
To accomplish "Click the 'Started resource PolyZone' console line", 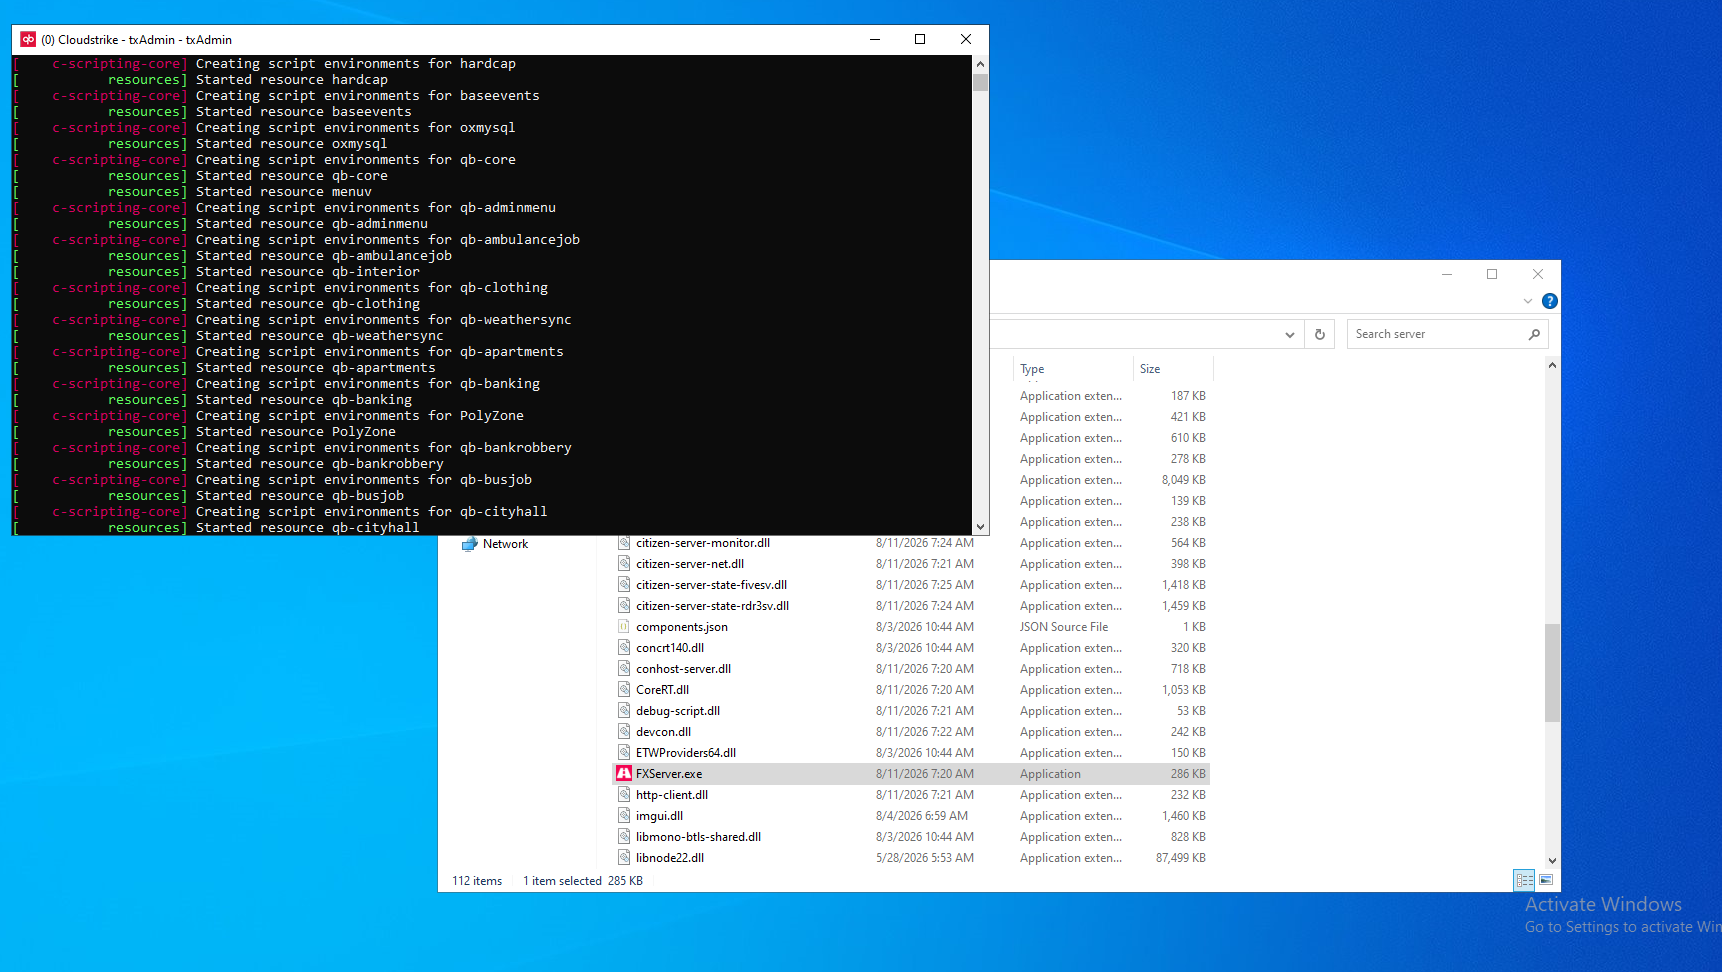I will coord(296,432).
